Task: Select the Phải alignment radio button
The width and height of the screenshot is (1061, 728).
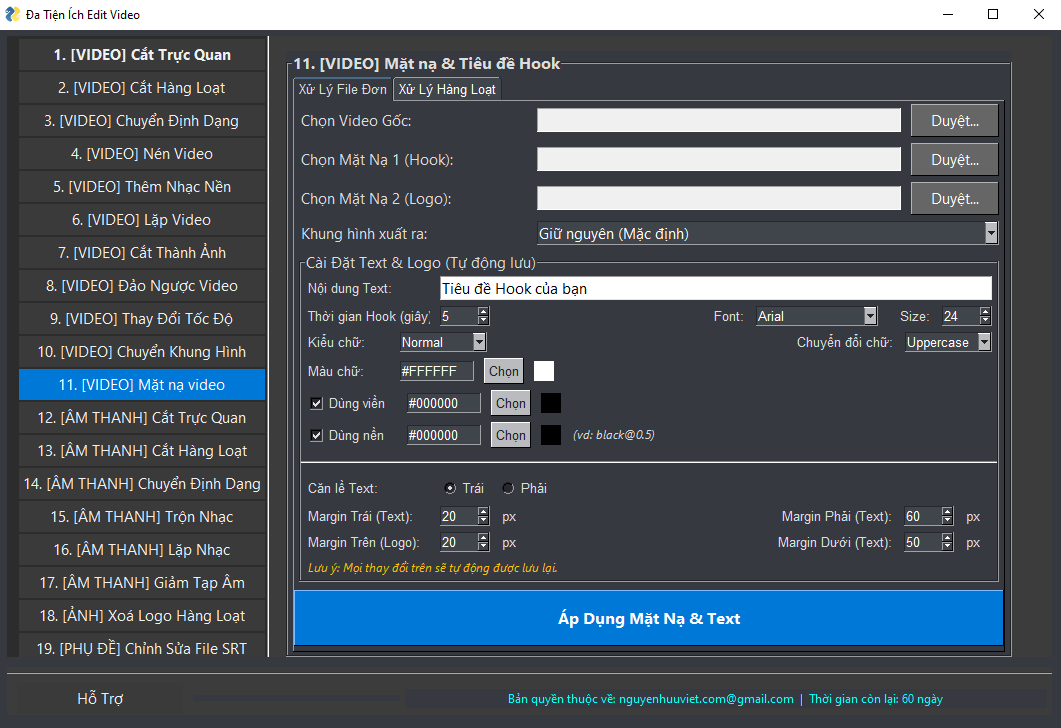Action: pyautogui.click(x=508, y=488)
